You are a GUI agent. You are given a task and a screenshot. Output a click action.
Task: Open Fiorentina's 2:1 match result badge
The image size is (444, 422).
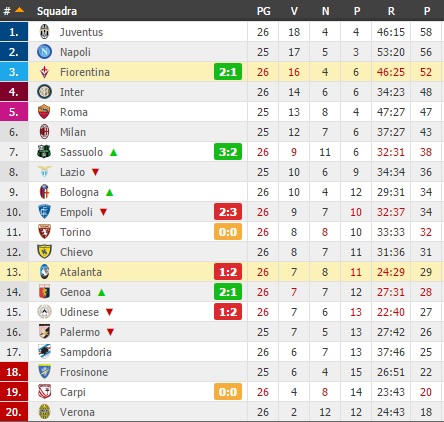[228, 72]
